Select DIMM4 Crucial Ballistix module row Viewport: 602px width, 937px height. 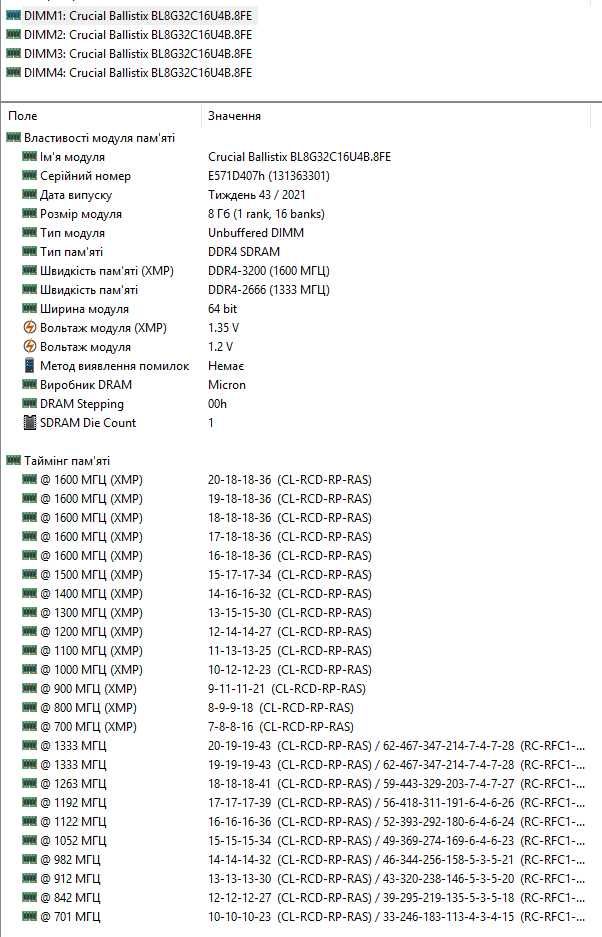pyautogui.click(x=129, y=73)
